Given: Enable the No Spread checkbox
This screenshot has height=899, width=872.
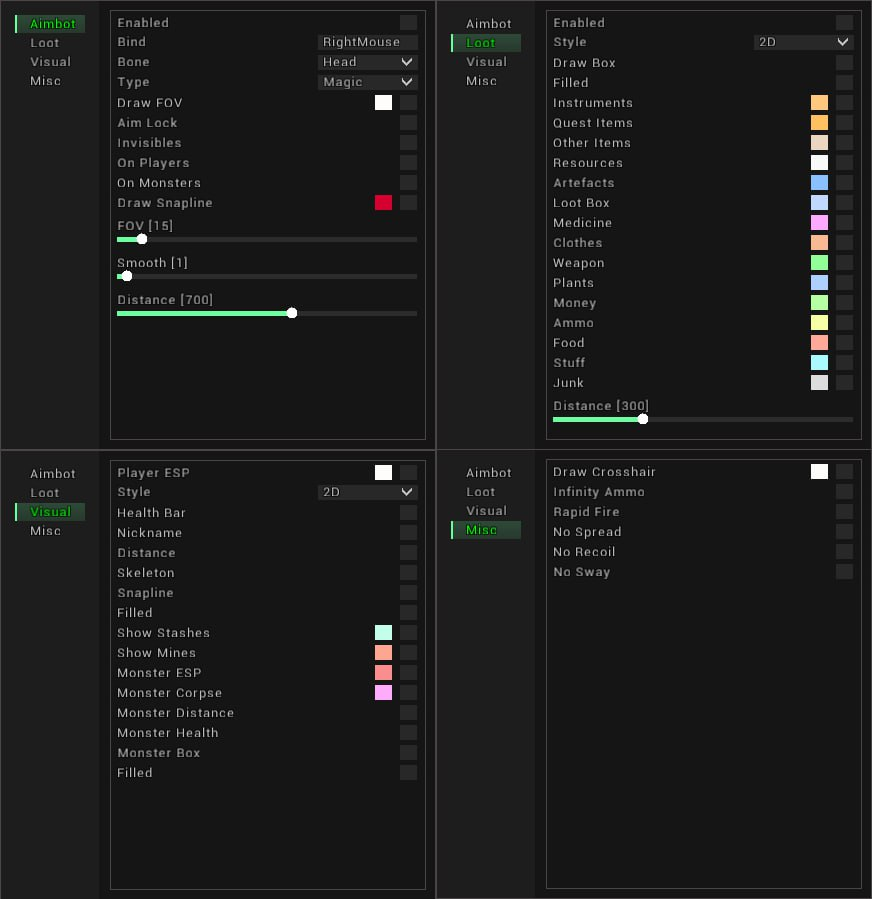Looking at the screenshot, I should click(x=844, y=531).
